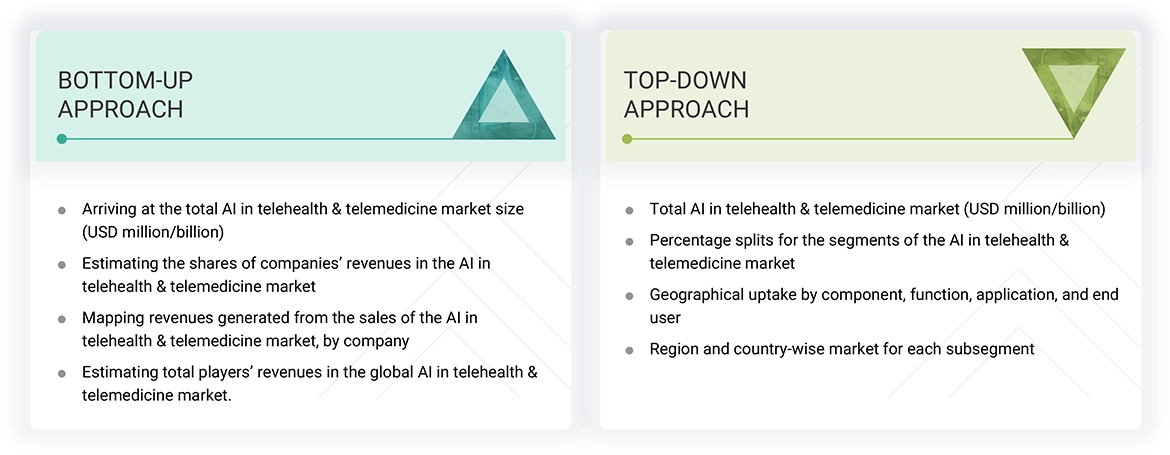Click bullet beside 'Mapping revenues generated'

(x=62, y=318)
